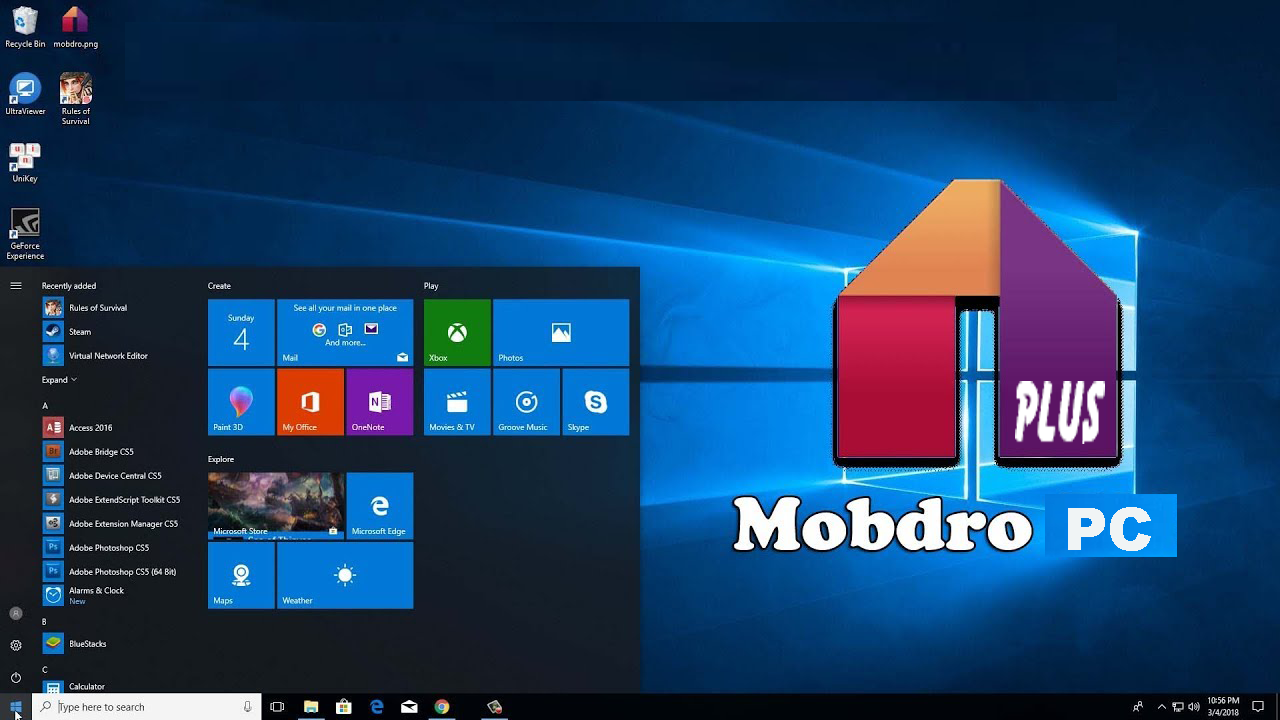Click the letter A group header

[x=45, y=406]
